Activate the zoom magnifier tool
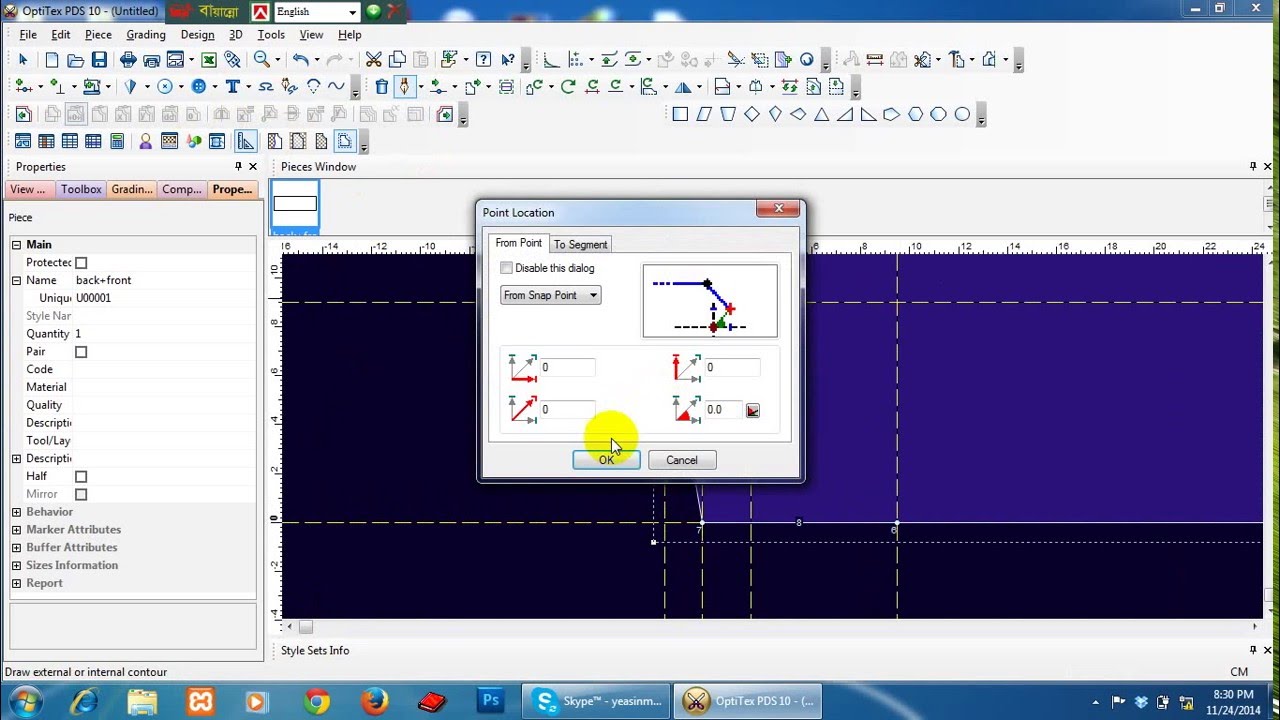 (x=262, y=60)
